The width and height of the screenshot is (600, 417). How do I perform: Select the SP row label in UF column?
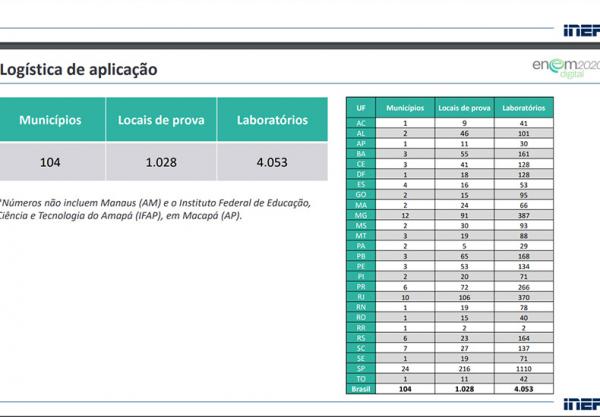361,369
